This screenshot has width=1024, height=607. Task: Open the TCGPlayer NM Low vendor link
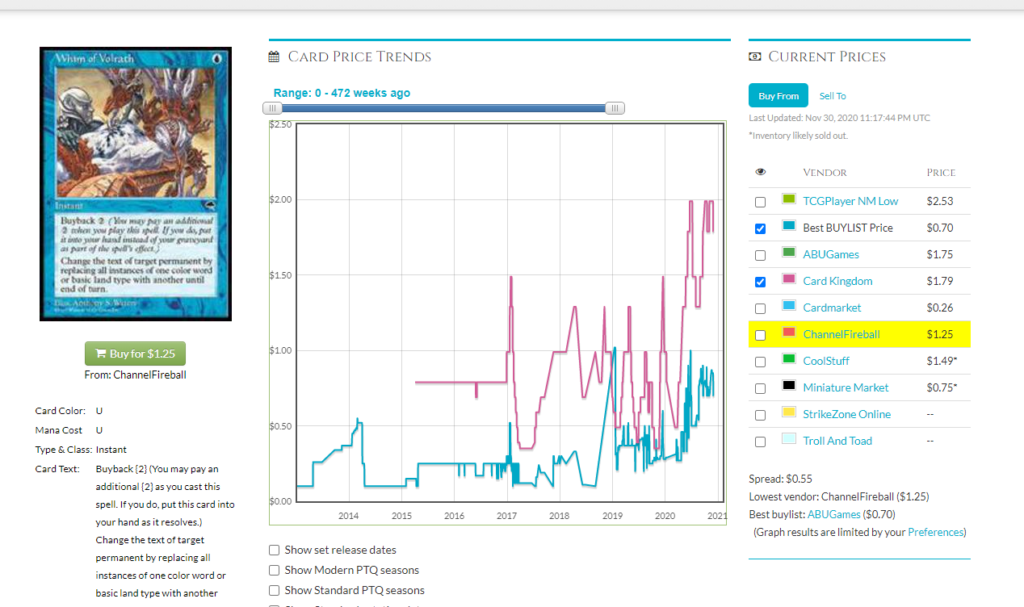pos(850,201)
